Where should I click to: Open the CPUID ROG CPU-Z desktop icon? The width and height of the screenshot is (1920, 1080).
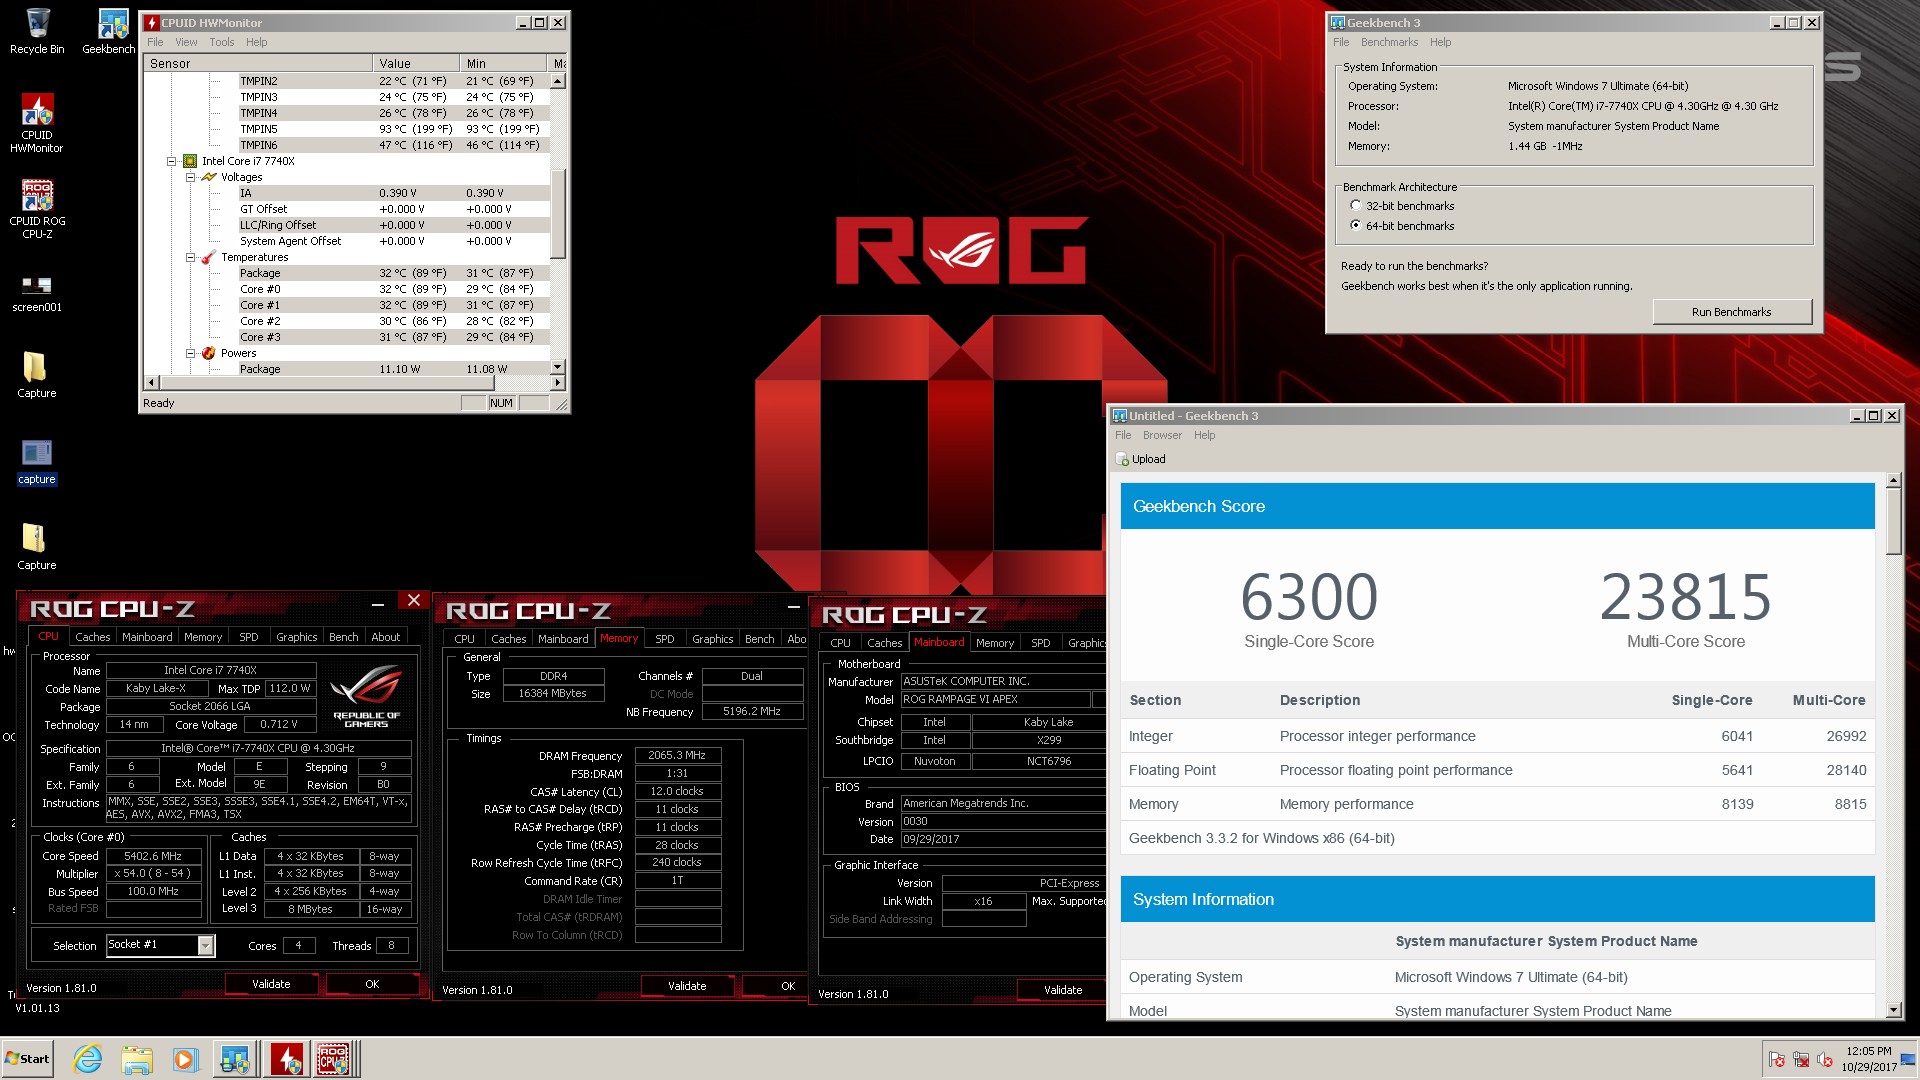37,196
